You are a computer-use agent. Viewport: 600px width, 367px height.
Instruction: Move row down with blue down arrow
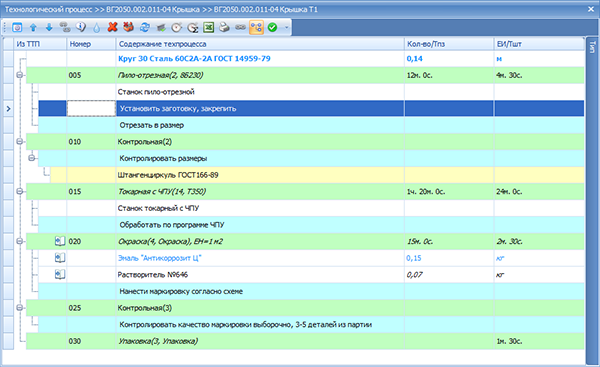point(49,27)
